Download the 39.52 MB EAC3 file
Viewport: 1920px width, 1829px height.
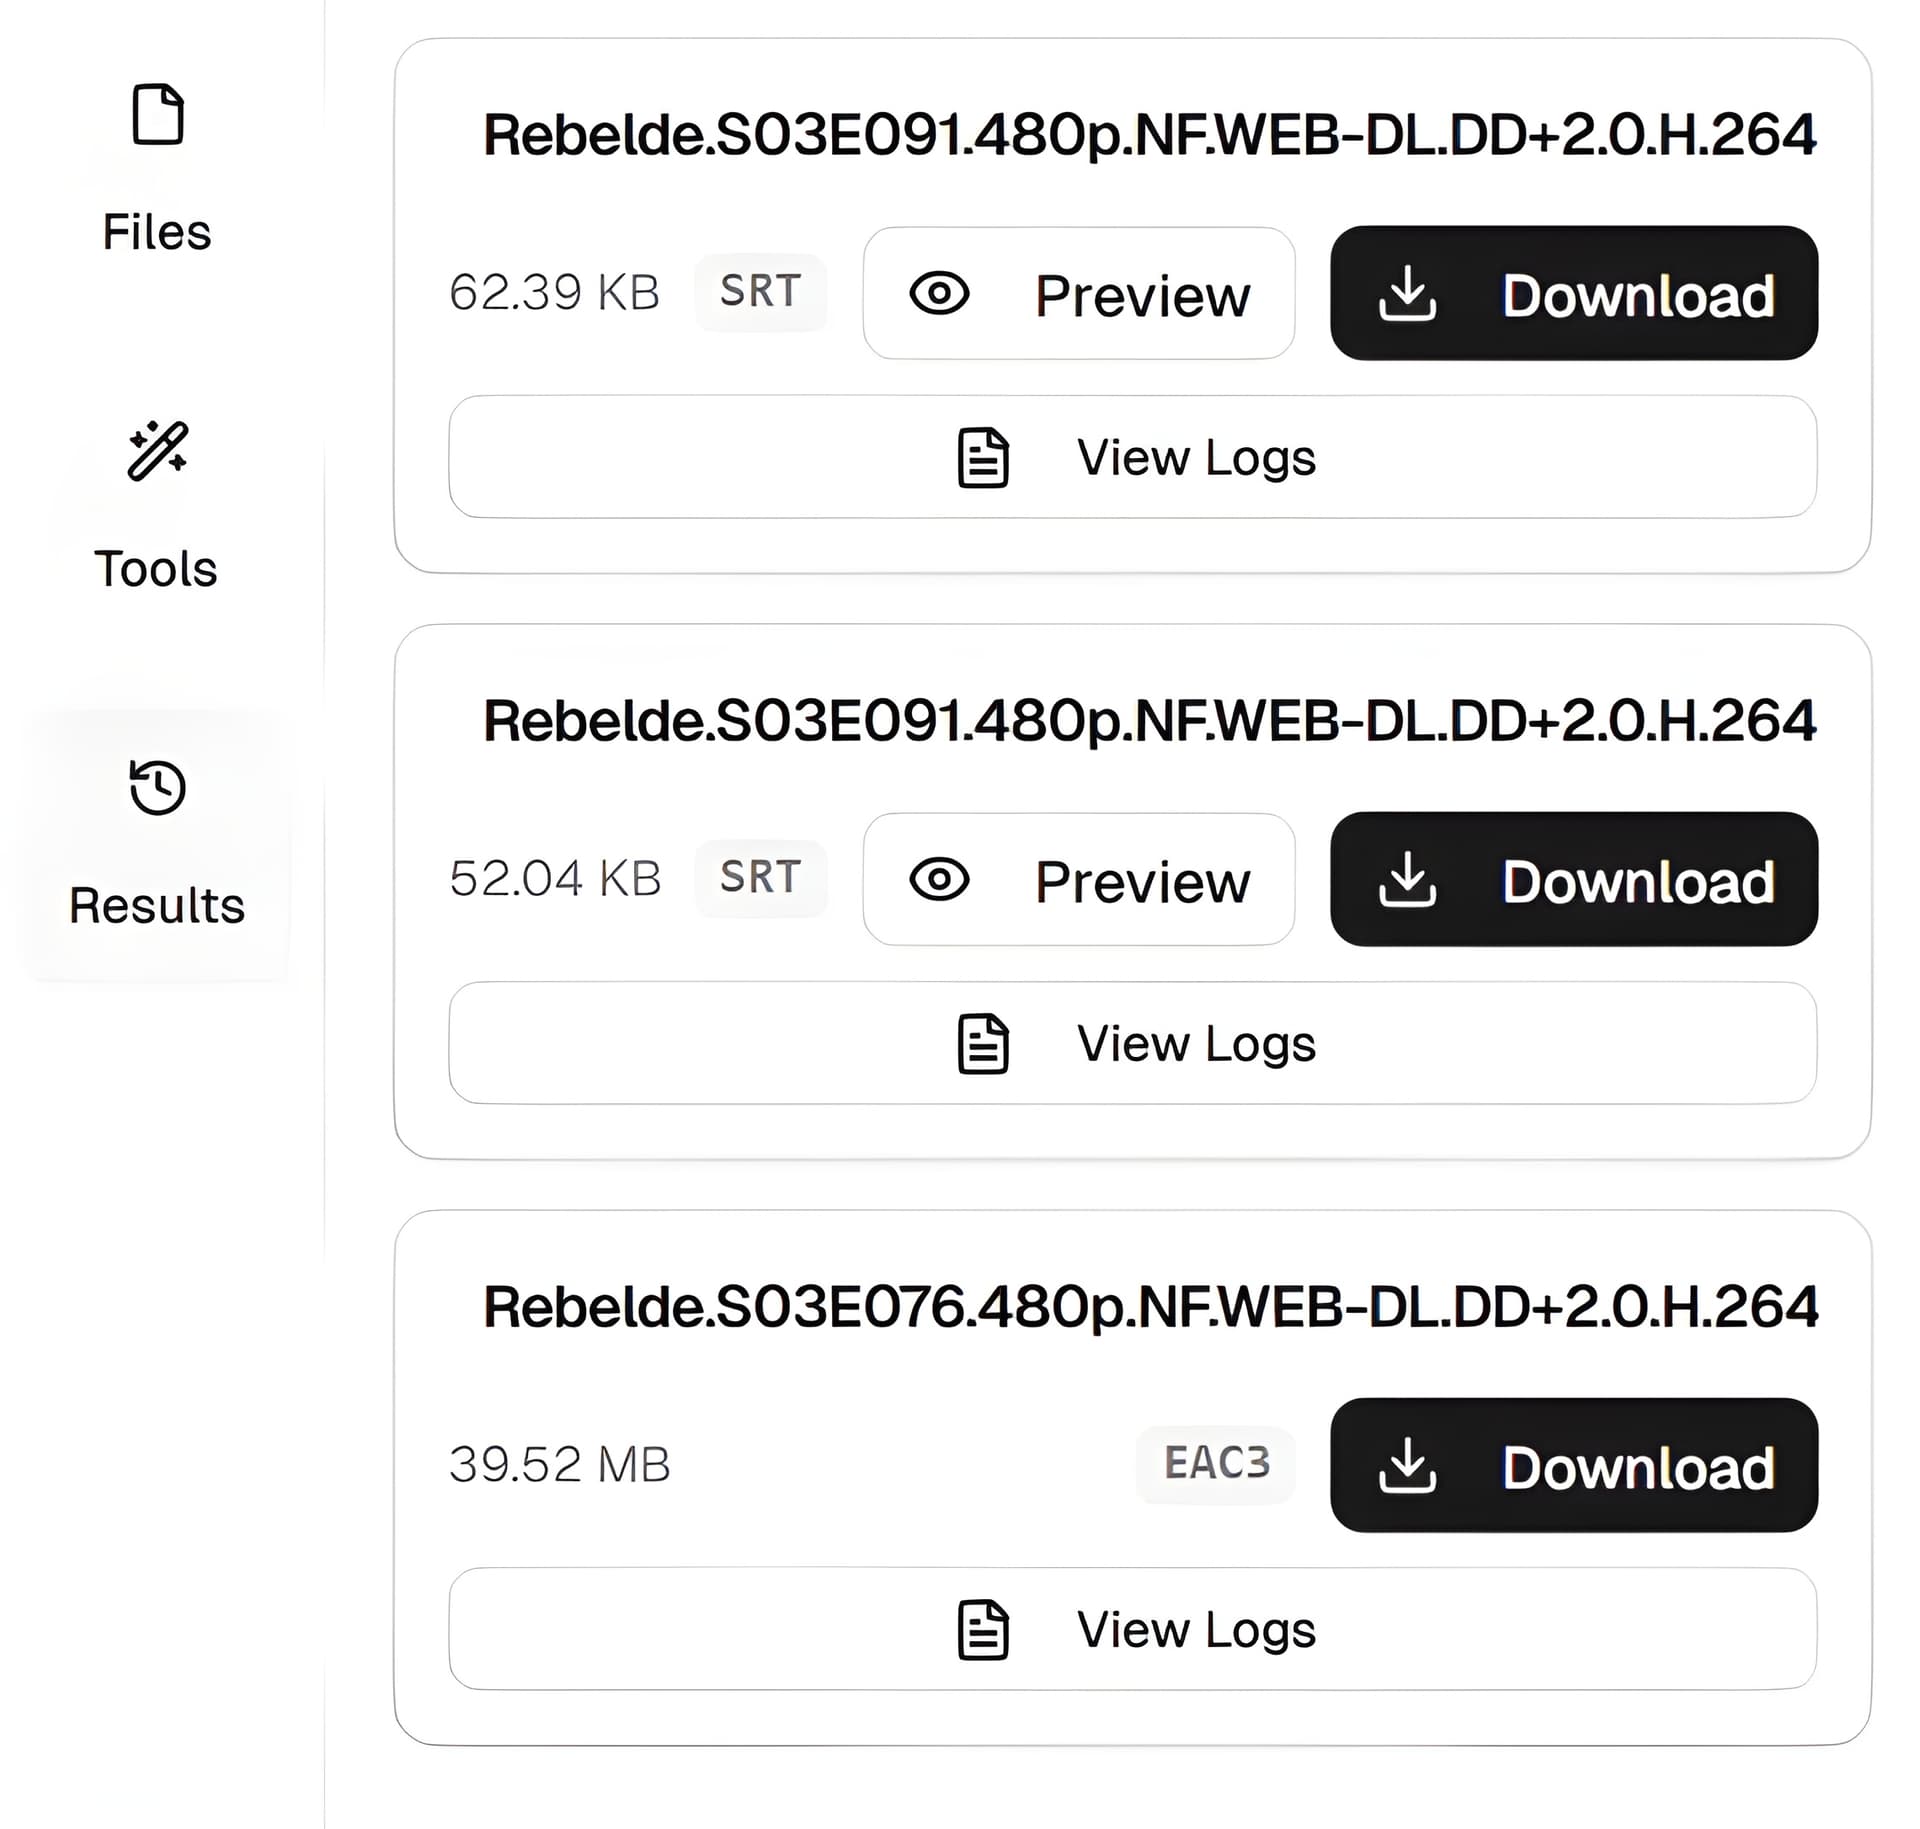point(1574,1465)
